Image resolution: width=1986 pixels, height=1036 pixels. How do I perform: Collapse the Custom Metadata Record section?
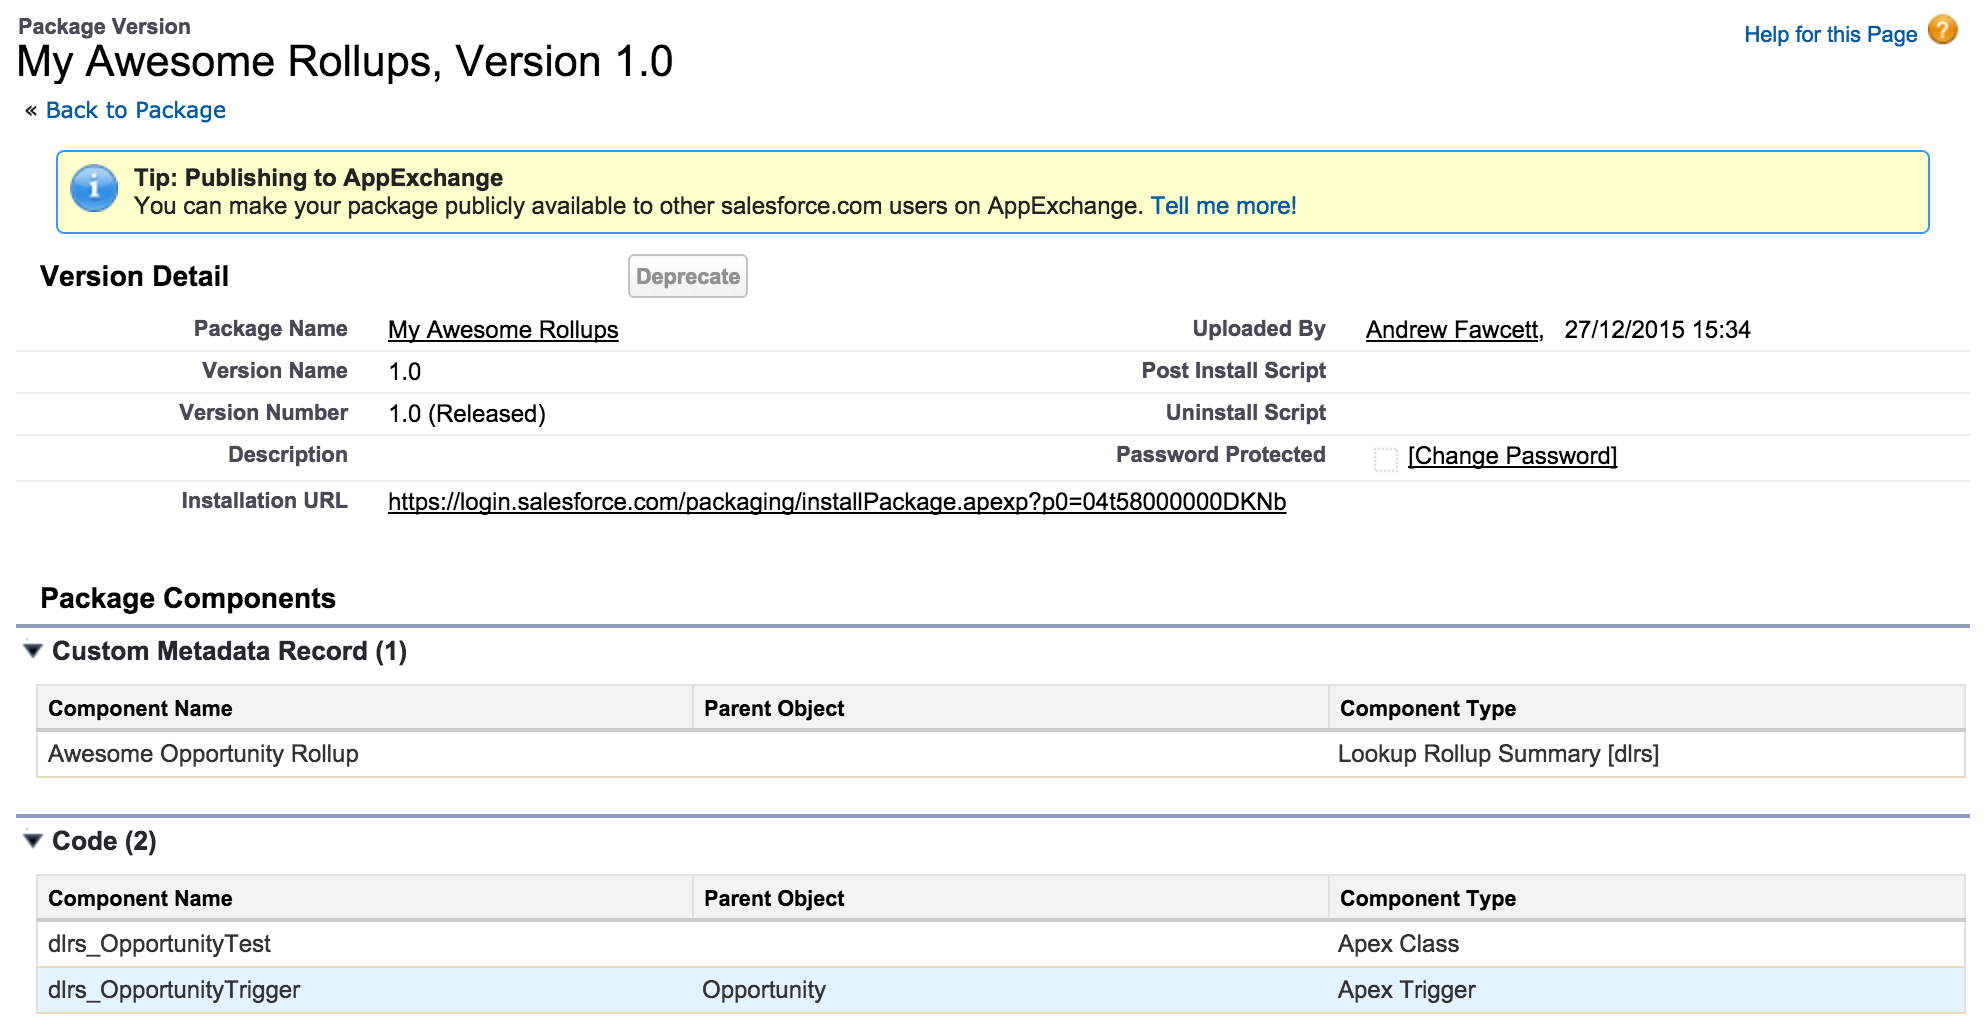(x=33, y=651)
